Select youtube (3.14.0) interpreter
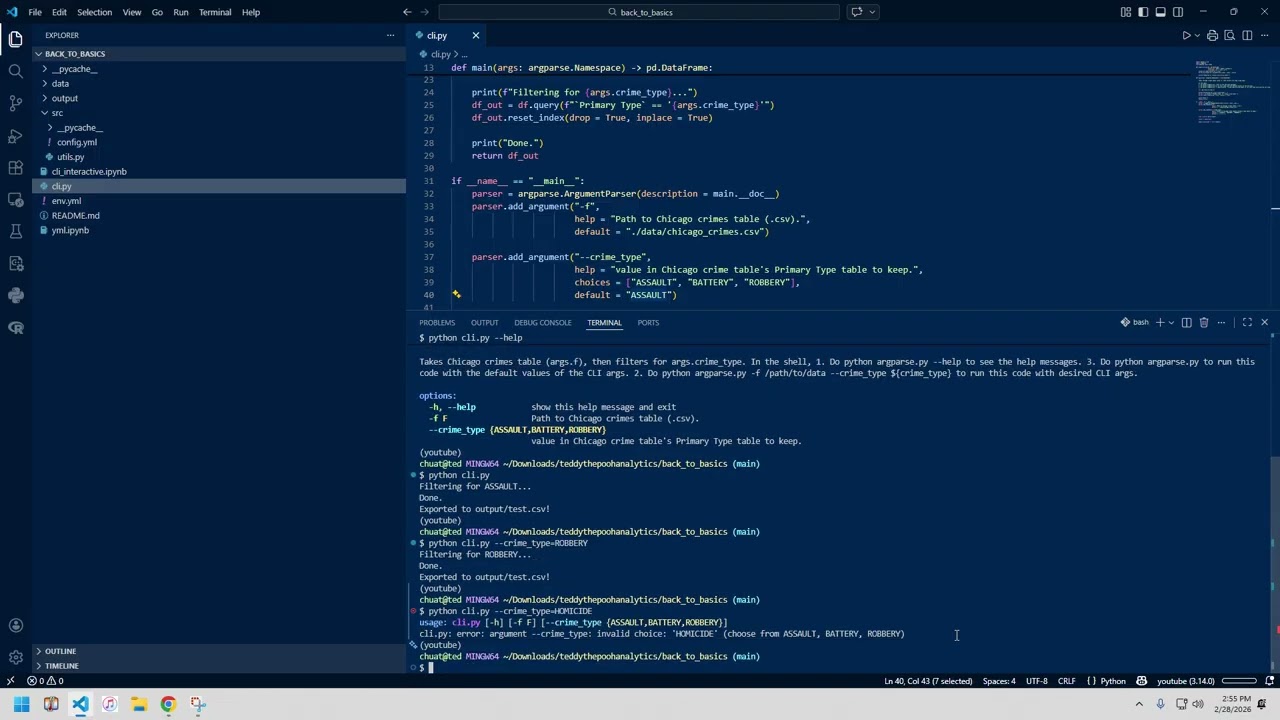 click(x=1185, y=681)
